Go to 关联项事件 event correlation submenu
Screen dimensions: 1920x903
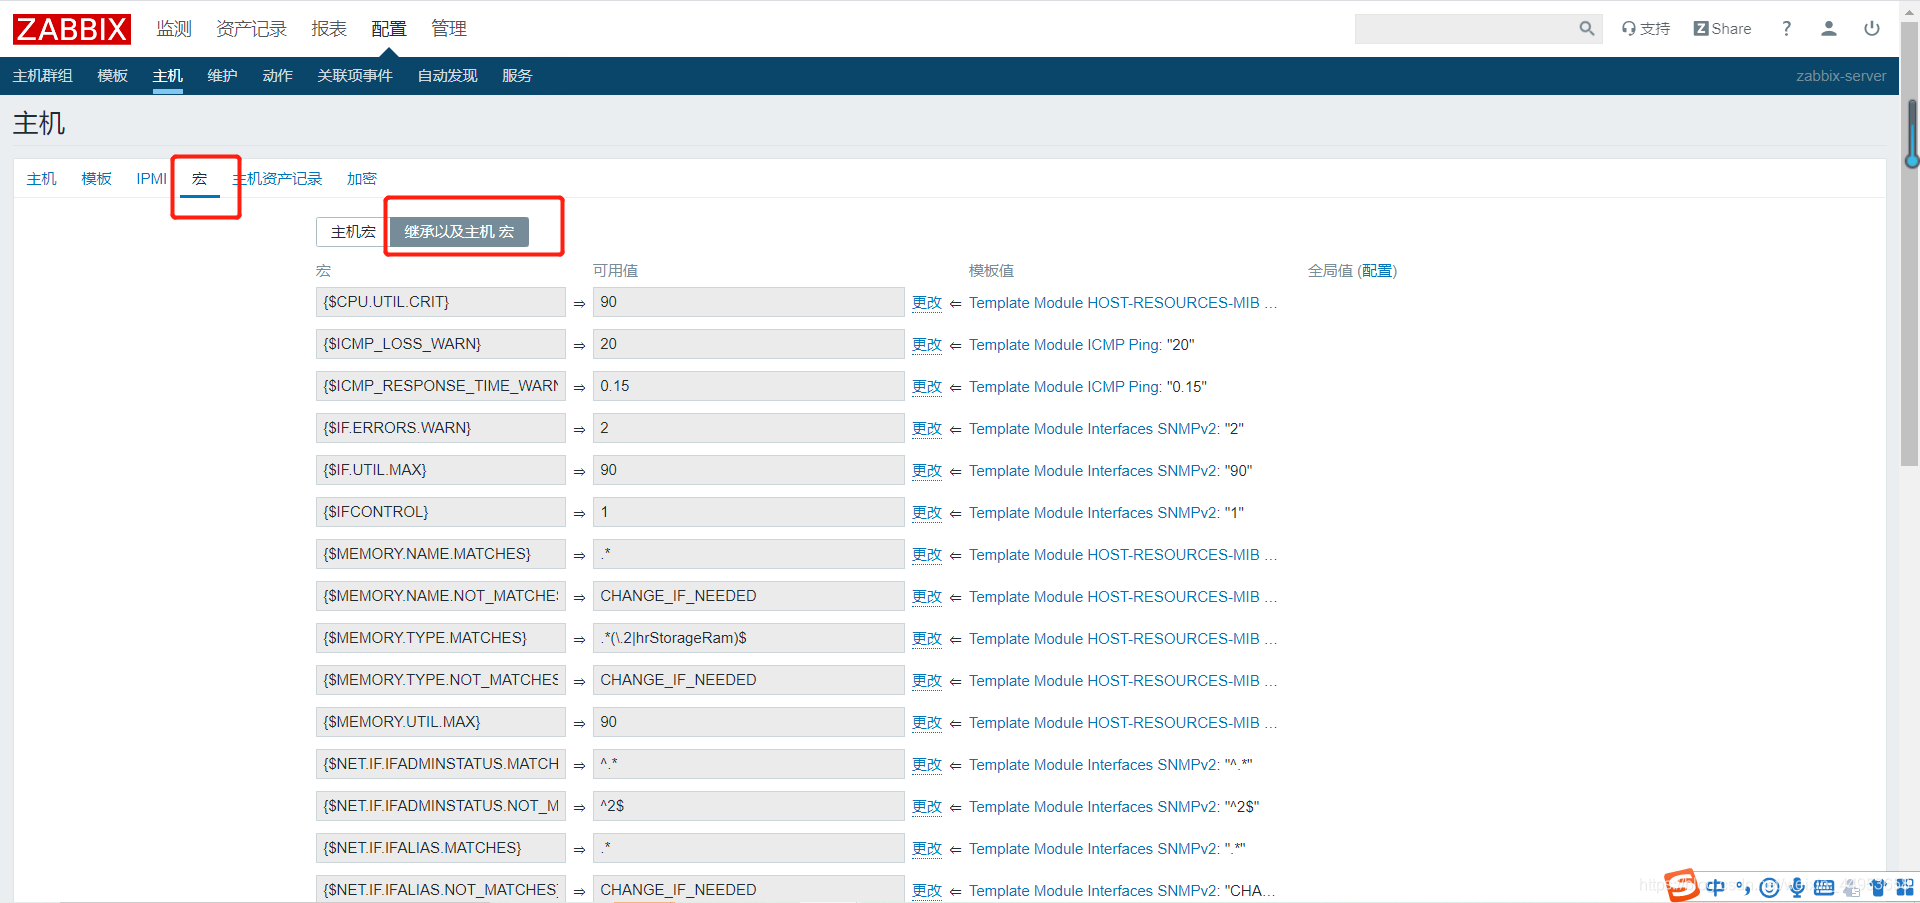[355, 76]
